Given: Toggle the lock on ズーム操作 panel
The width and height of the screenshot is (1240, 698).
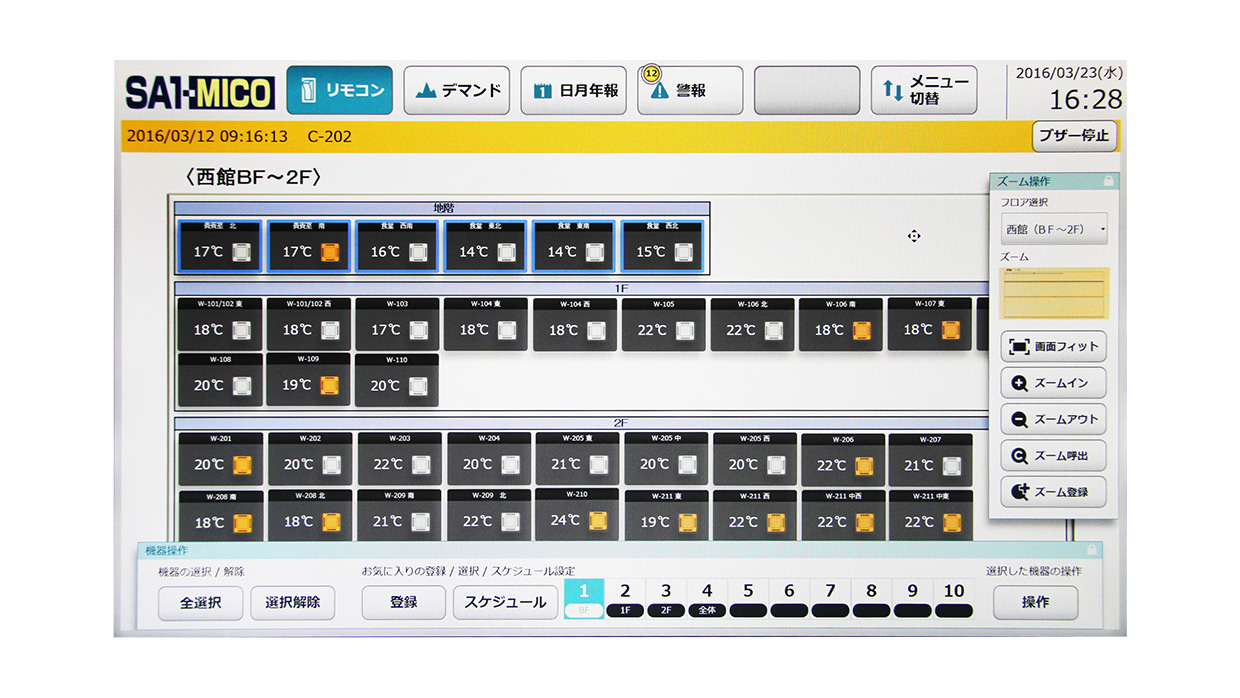Looking at the screenshot, I should point(1108,181).
